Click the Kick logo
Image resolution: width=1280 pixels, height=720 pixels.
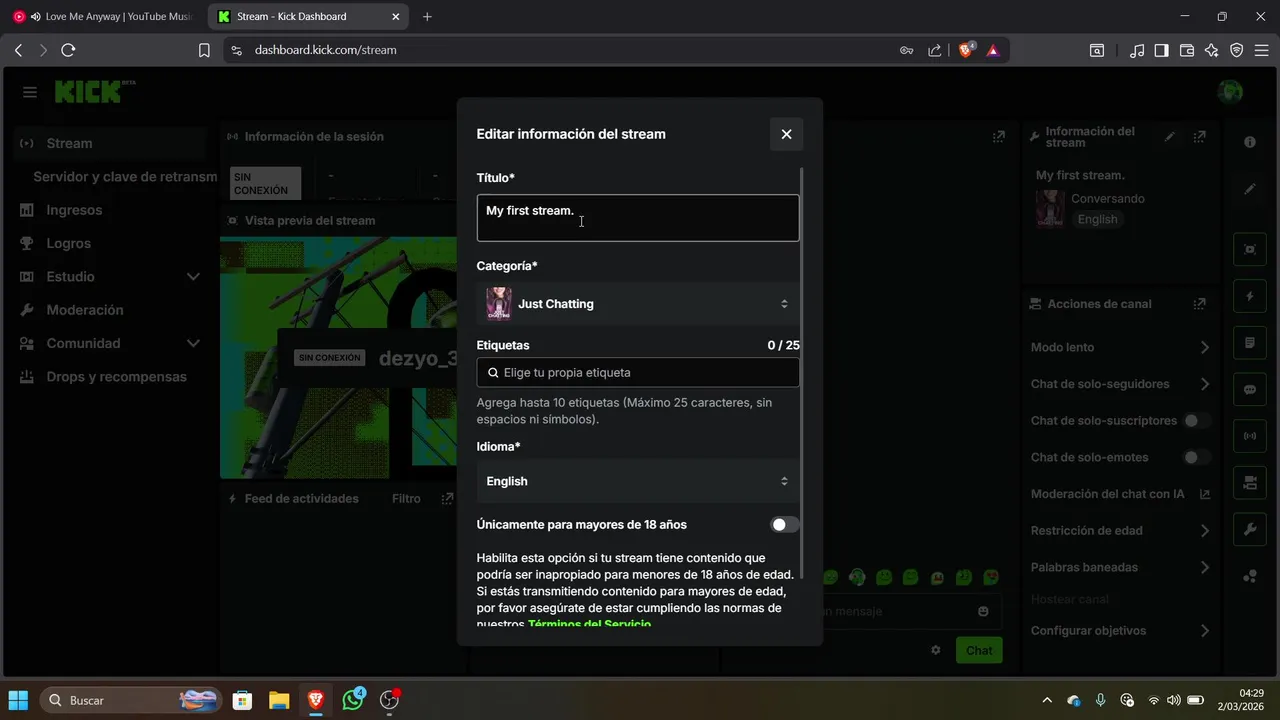coord(89,92)
